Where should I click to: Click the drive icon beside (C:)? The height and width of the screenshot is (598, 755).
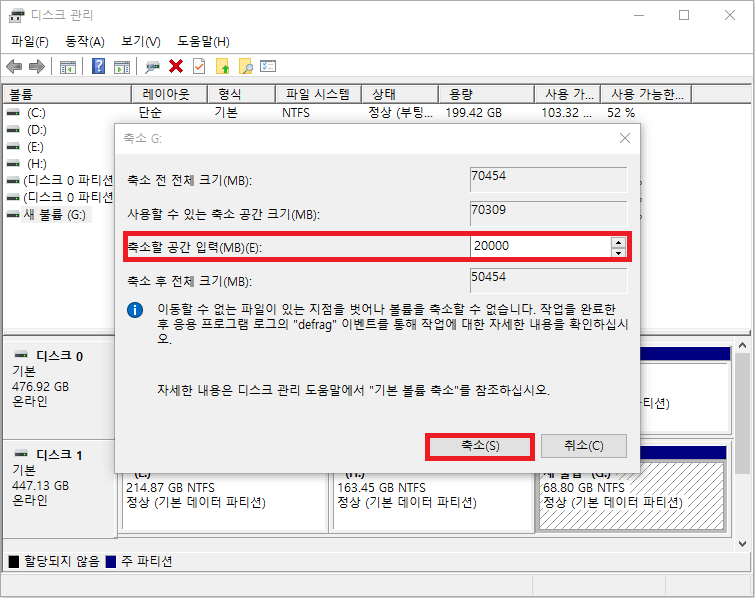click(x=13, y=113)
